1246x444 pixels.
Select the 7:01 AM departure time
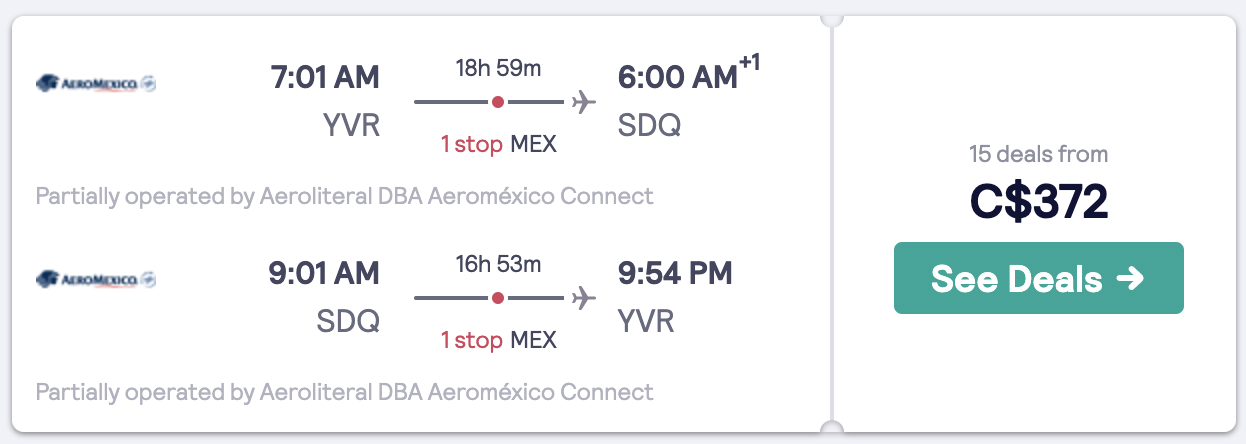pos(325,77)
